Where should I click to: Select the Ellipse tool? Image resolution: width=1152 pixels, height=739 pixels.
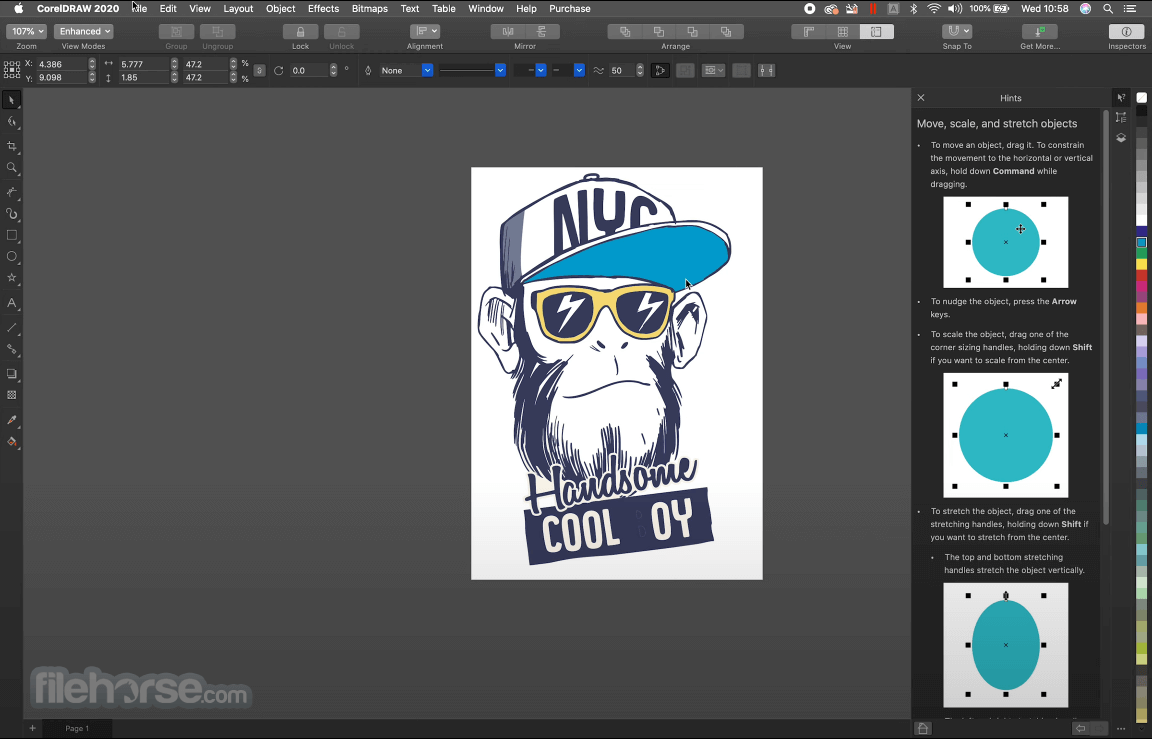tap(12, 256)
